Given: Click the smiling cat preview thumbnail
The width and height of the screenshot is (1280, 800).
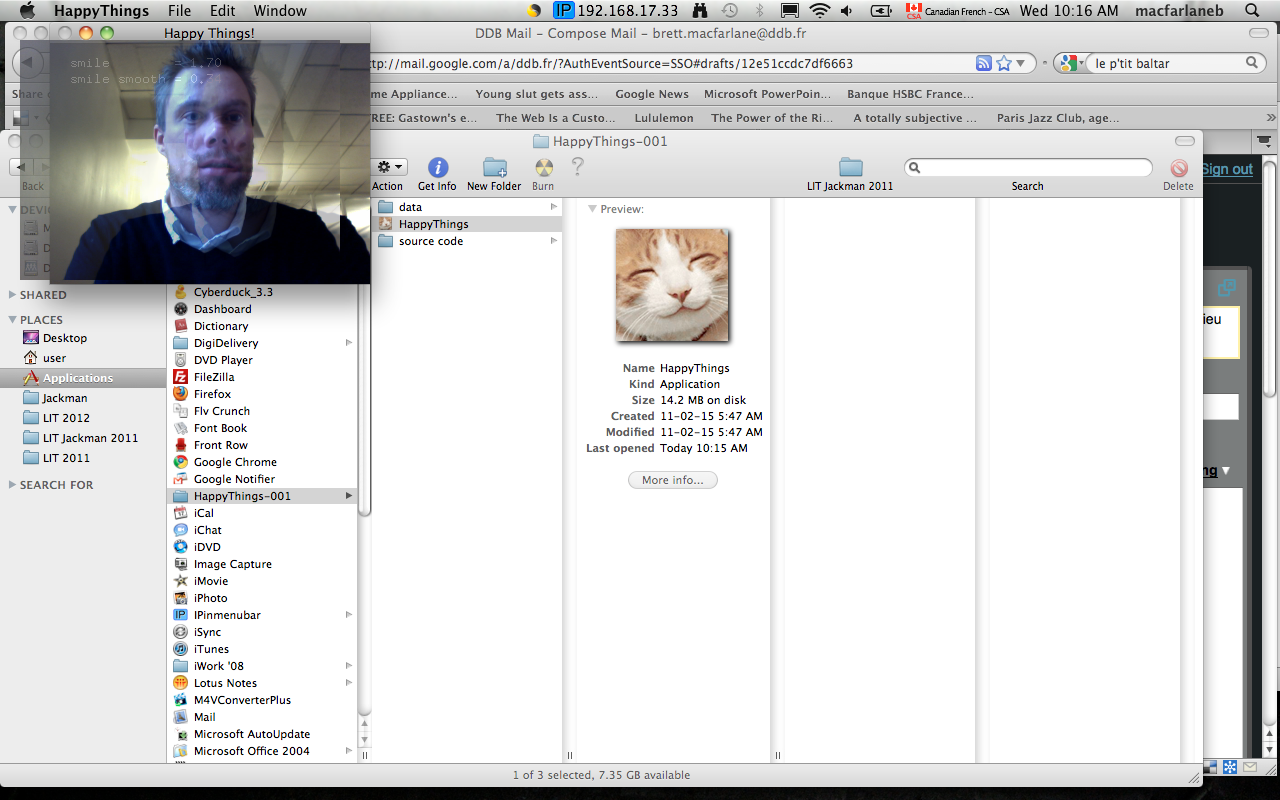Looking at the screenshot, I should coord(671,285).
